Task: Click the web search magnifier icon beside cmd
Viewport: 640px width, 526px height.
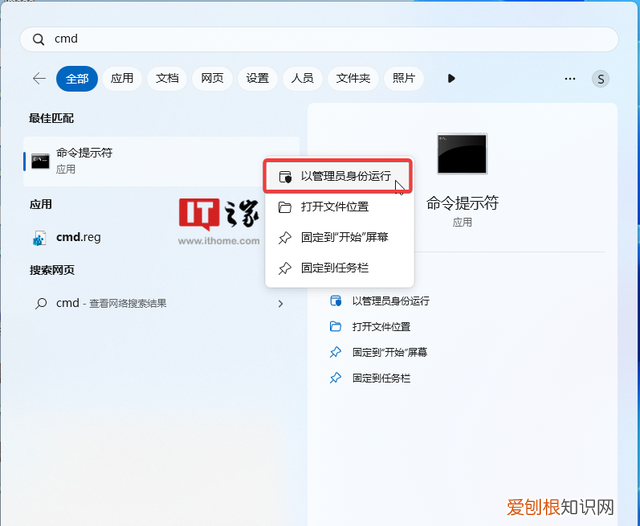Action: click(x=41, y=303)
